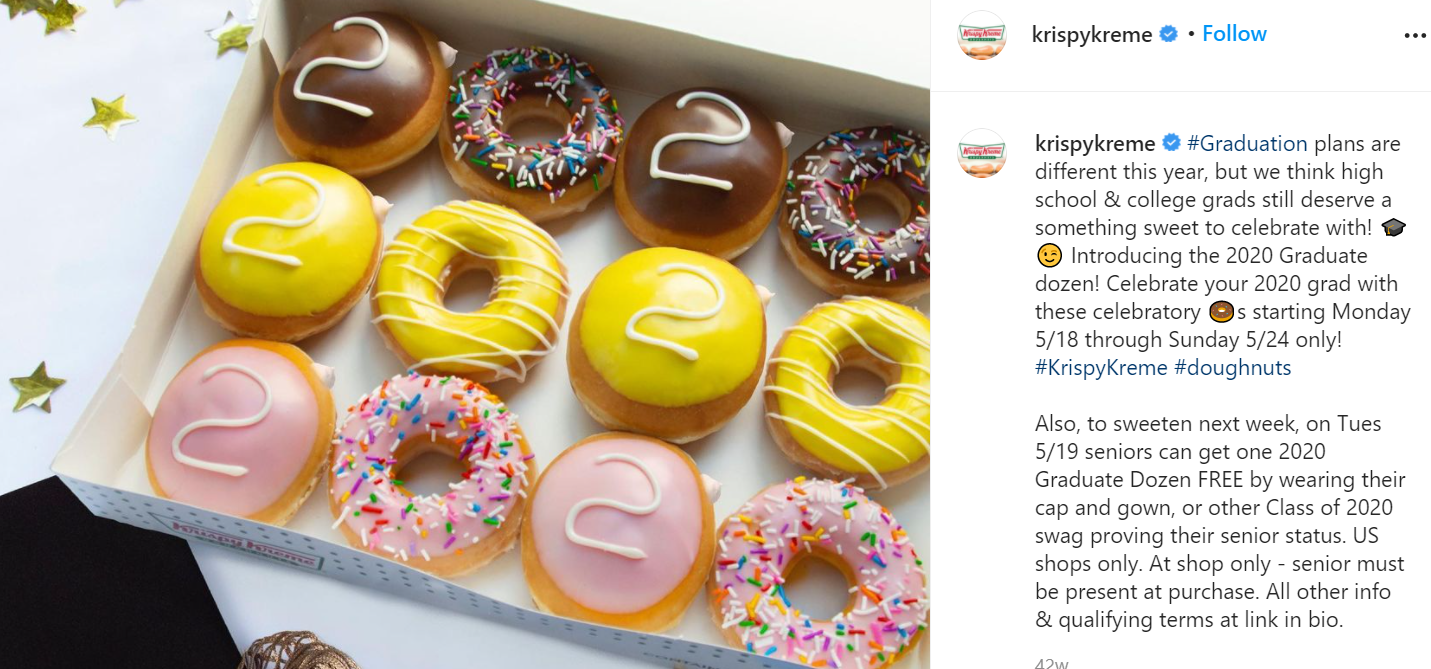Click the doughnut box photo

coord(465,334)
